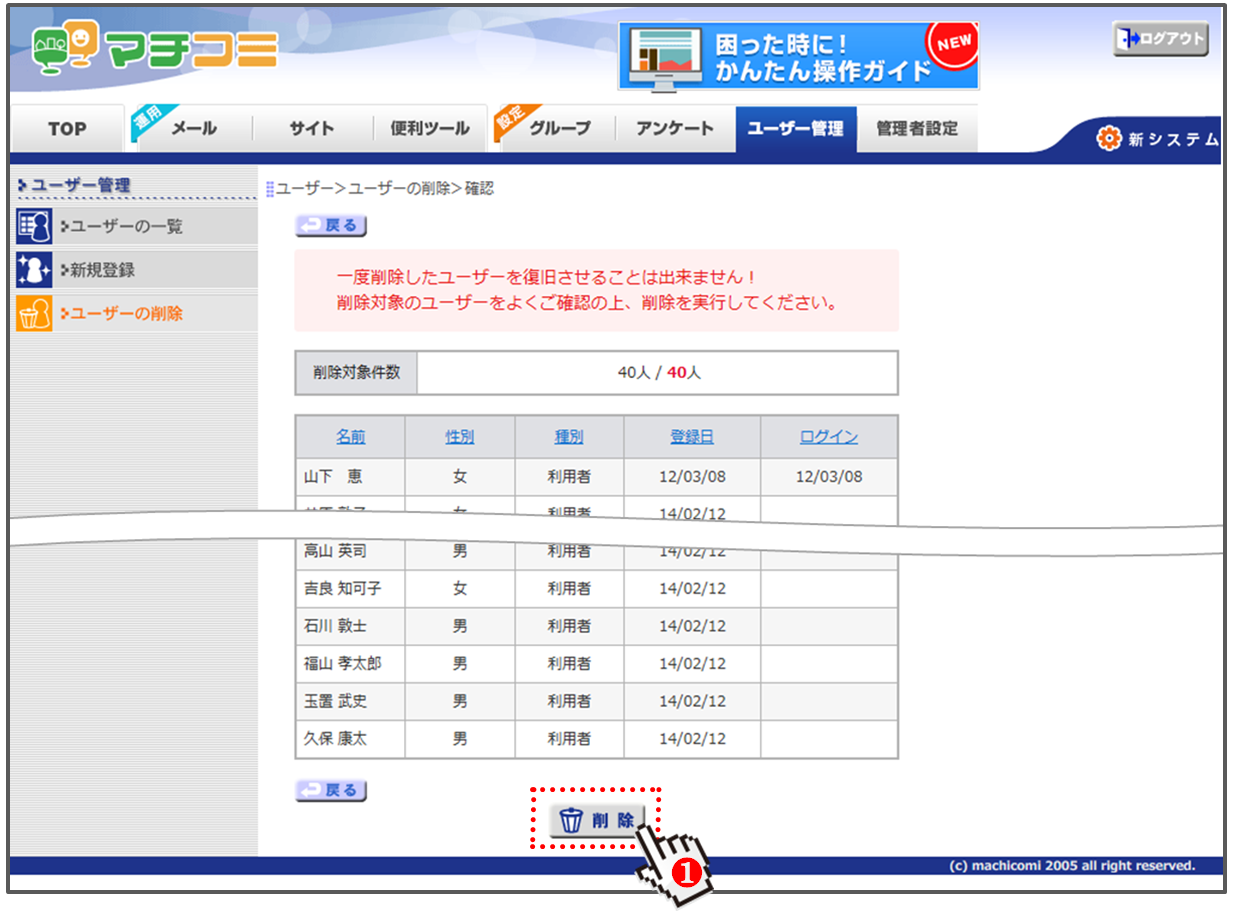Viewport: 1234px width, 917px height.
Task: Click the bottom 戻る back button
Action: pyautogui.click(x=331, y=791)
